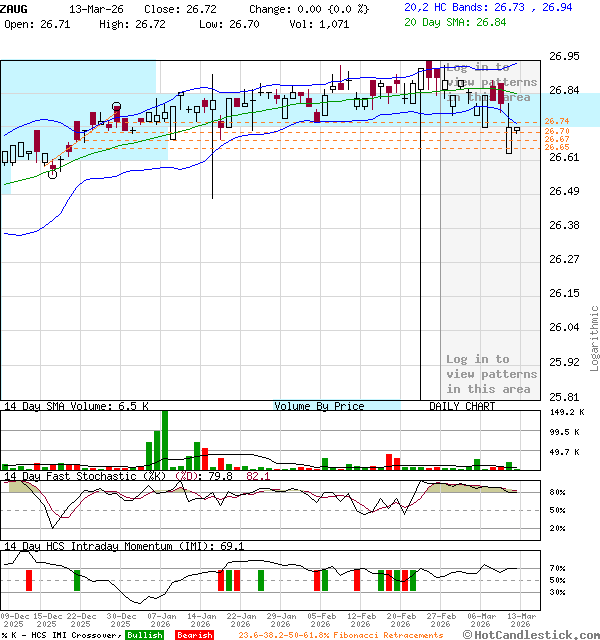Select the DAILY CHART label

[462, 406]
